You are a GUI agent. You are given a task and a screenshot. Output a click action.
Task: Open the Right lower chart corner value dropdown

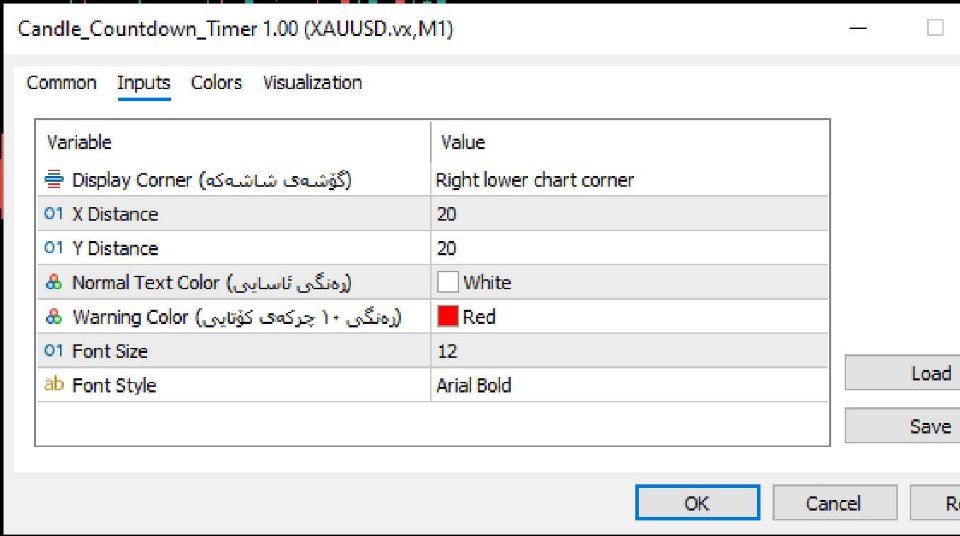pyautogui.click(x=629, y=179)
